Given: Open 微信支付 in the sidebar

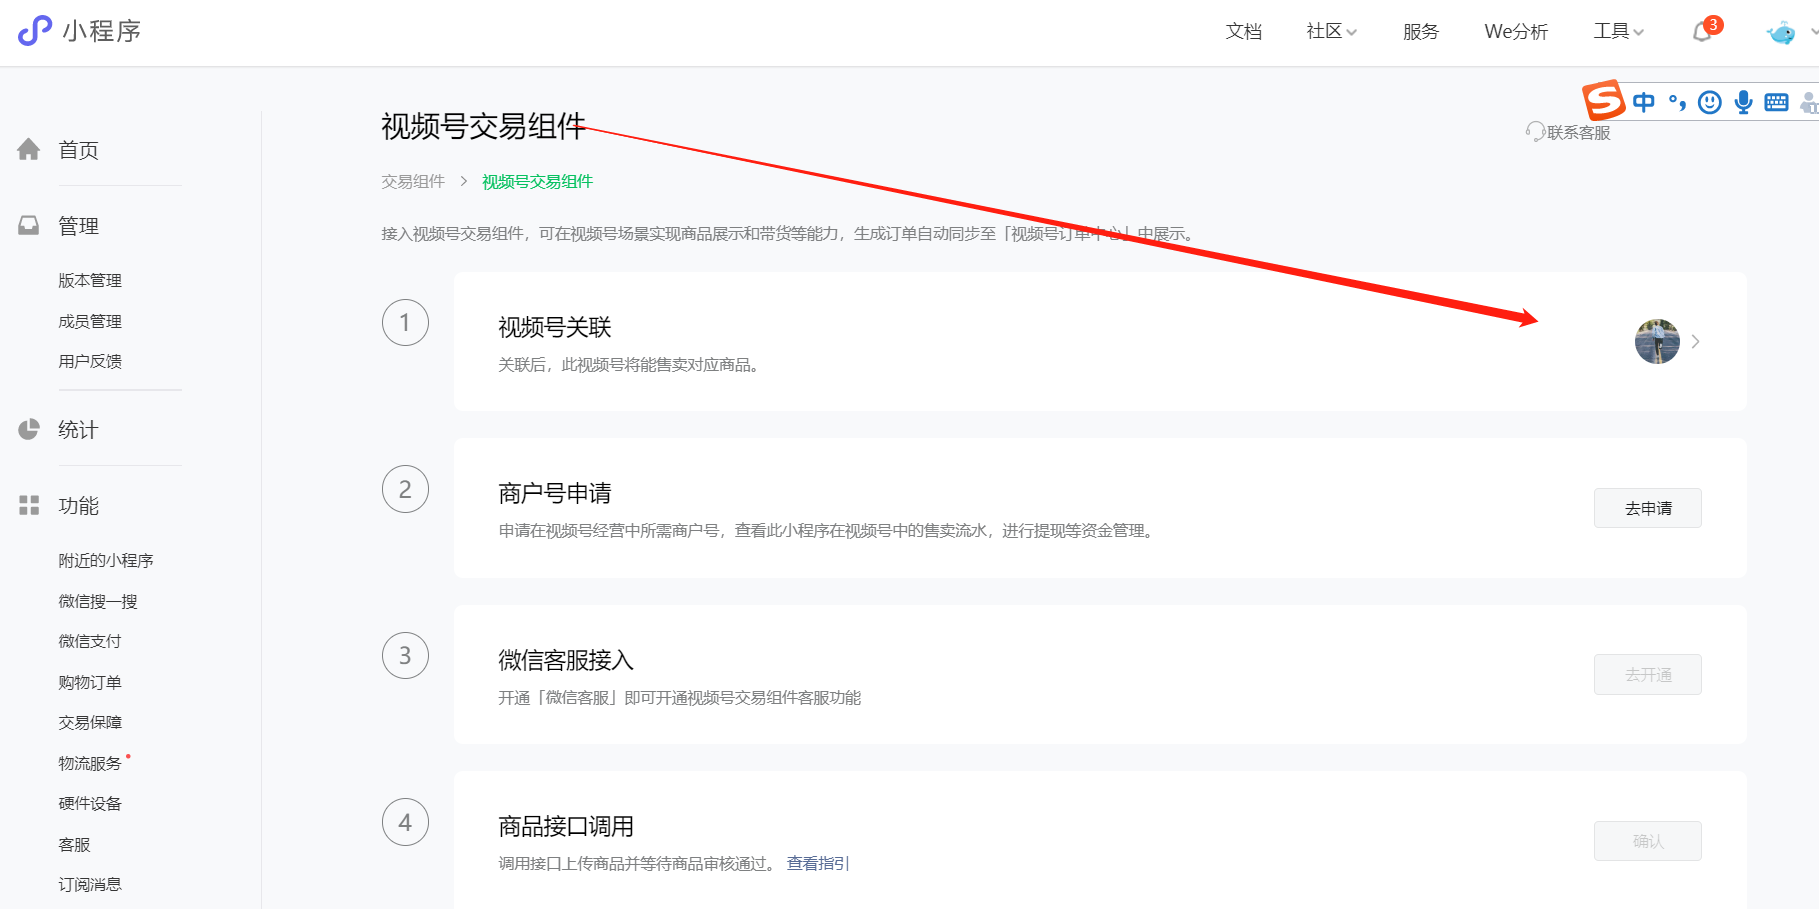Looking at the screenshot, I should pyautogui.click(x=90, y=642).
